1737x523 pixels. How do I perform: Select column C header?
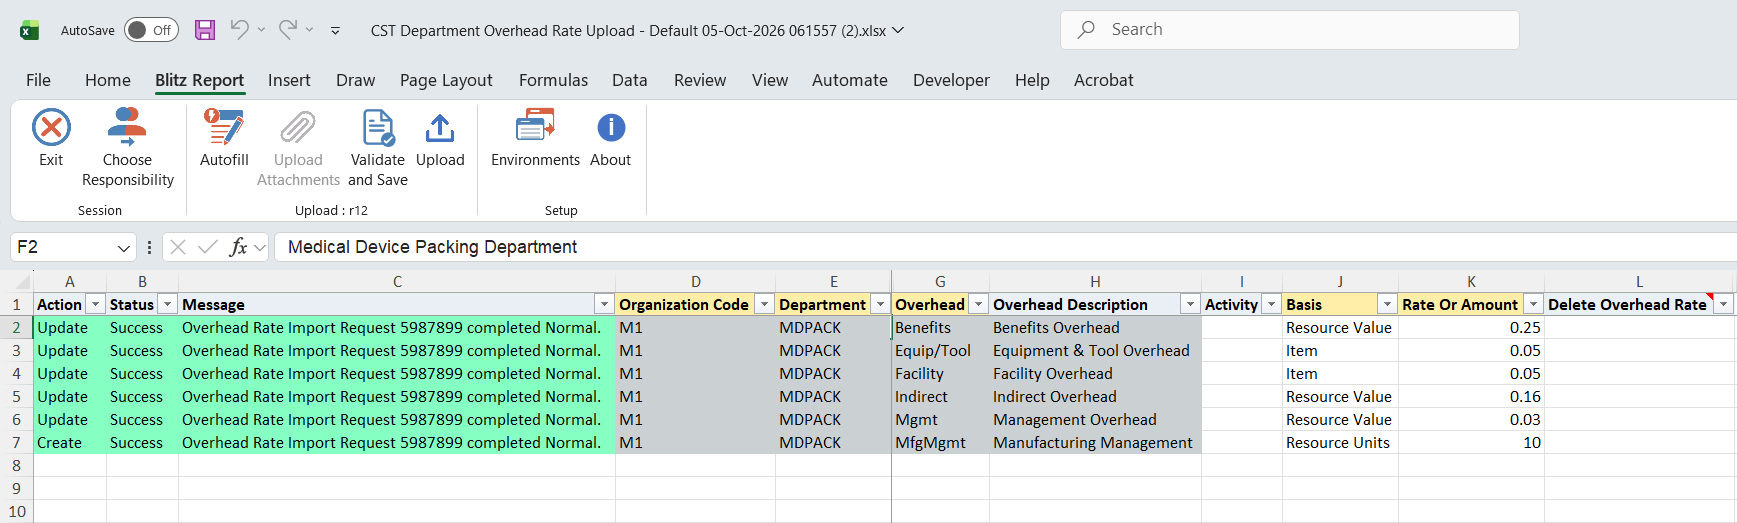coord(397,282)
